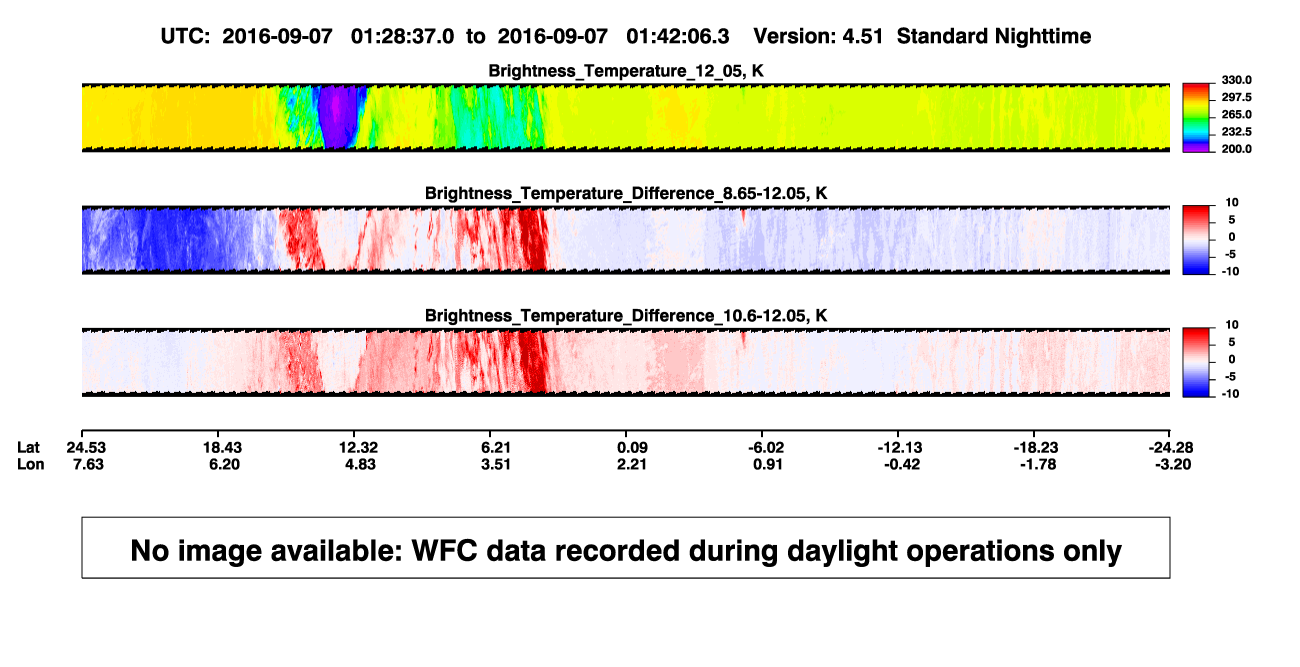This screenshot has height=667, width=1300.
Task: Click the UTC time range header
Action: [444, 36]
